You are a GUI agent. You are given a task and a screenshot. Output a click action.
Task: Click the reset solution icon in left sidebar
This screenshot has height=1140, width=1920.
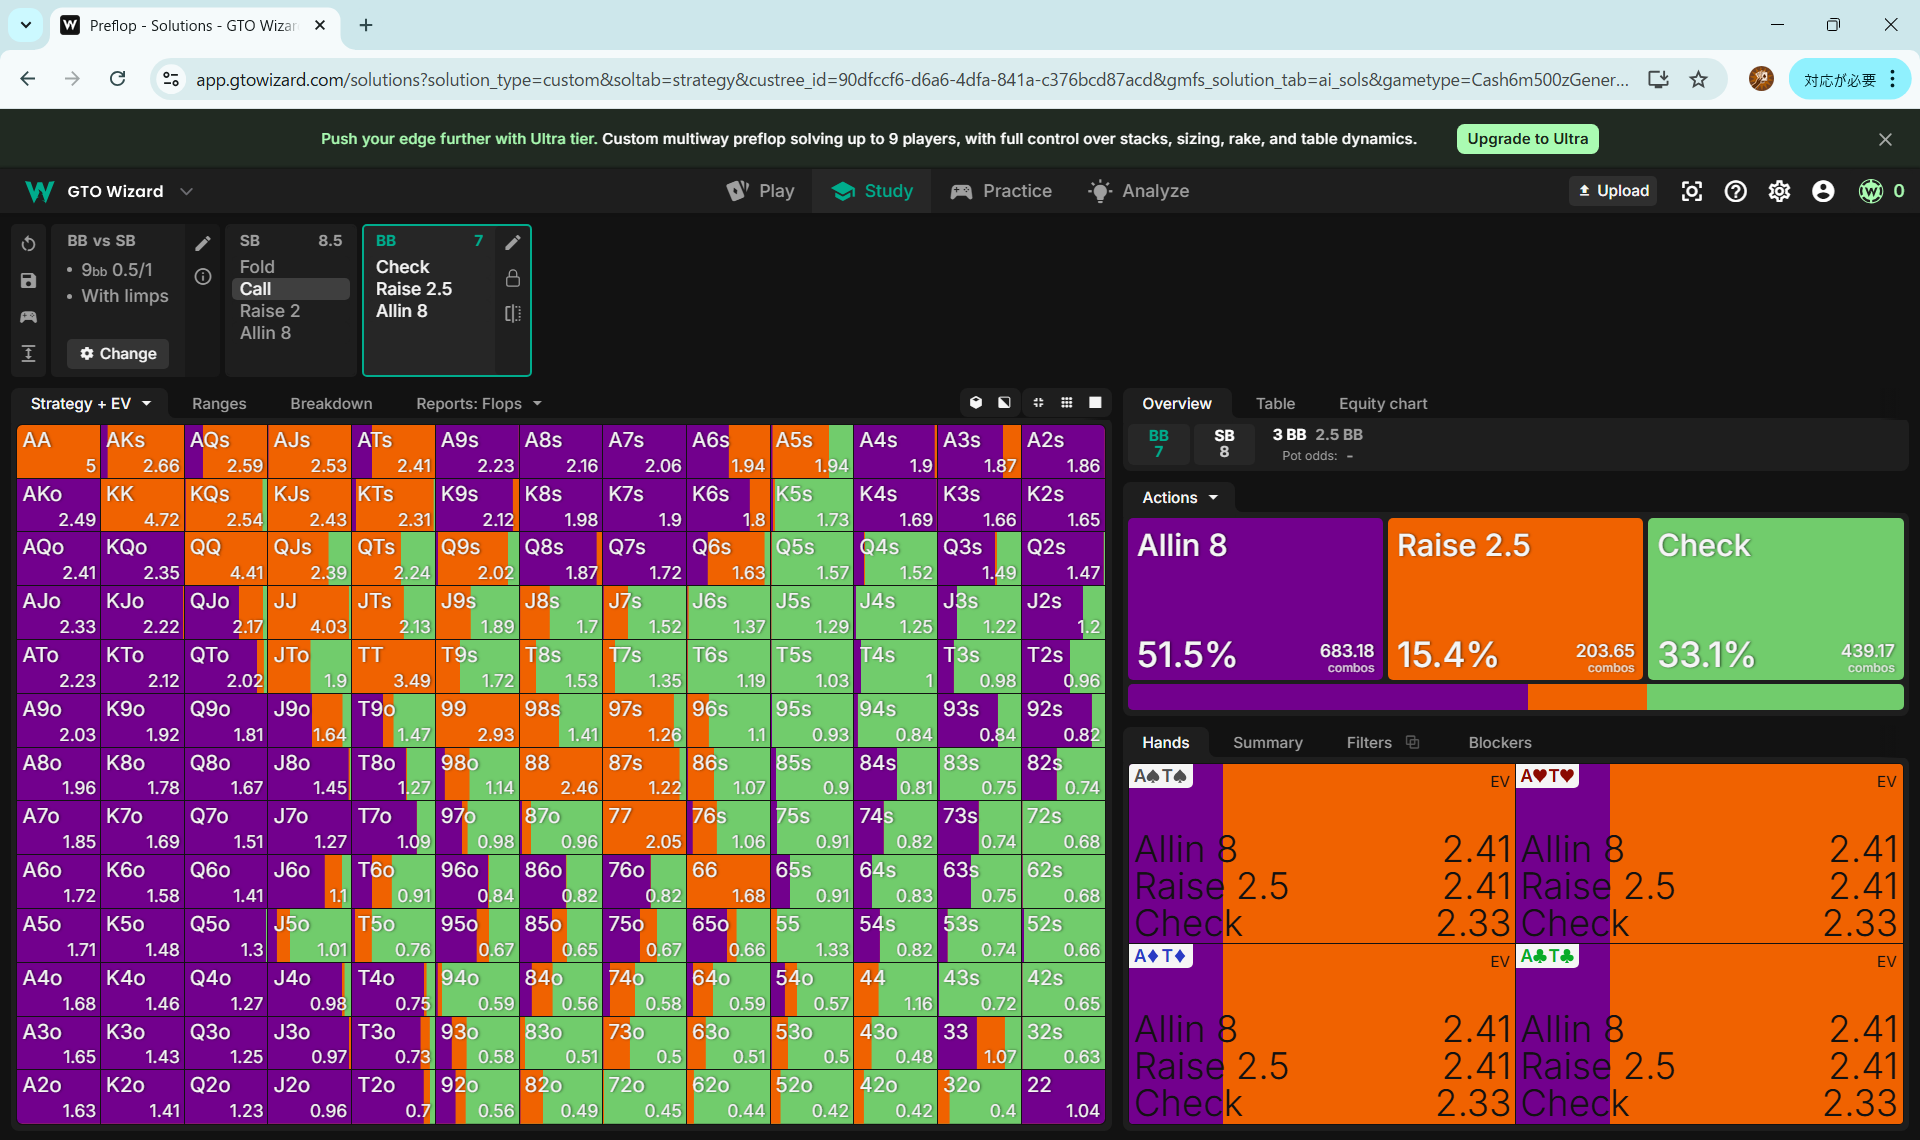click(28, 244)
